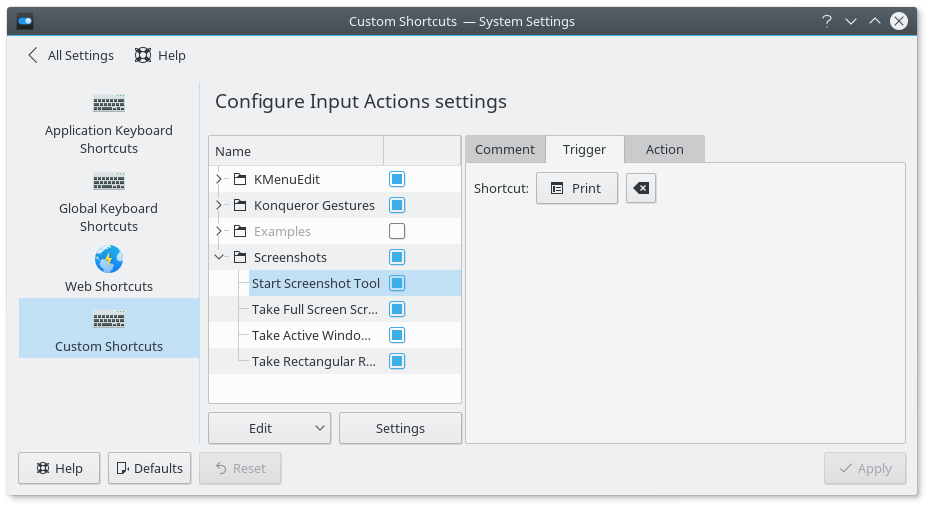This screenshot has height=508, width=930.
Task: Click the System Settings titlebar app icon
Action: point(26,21)
